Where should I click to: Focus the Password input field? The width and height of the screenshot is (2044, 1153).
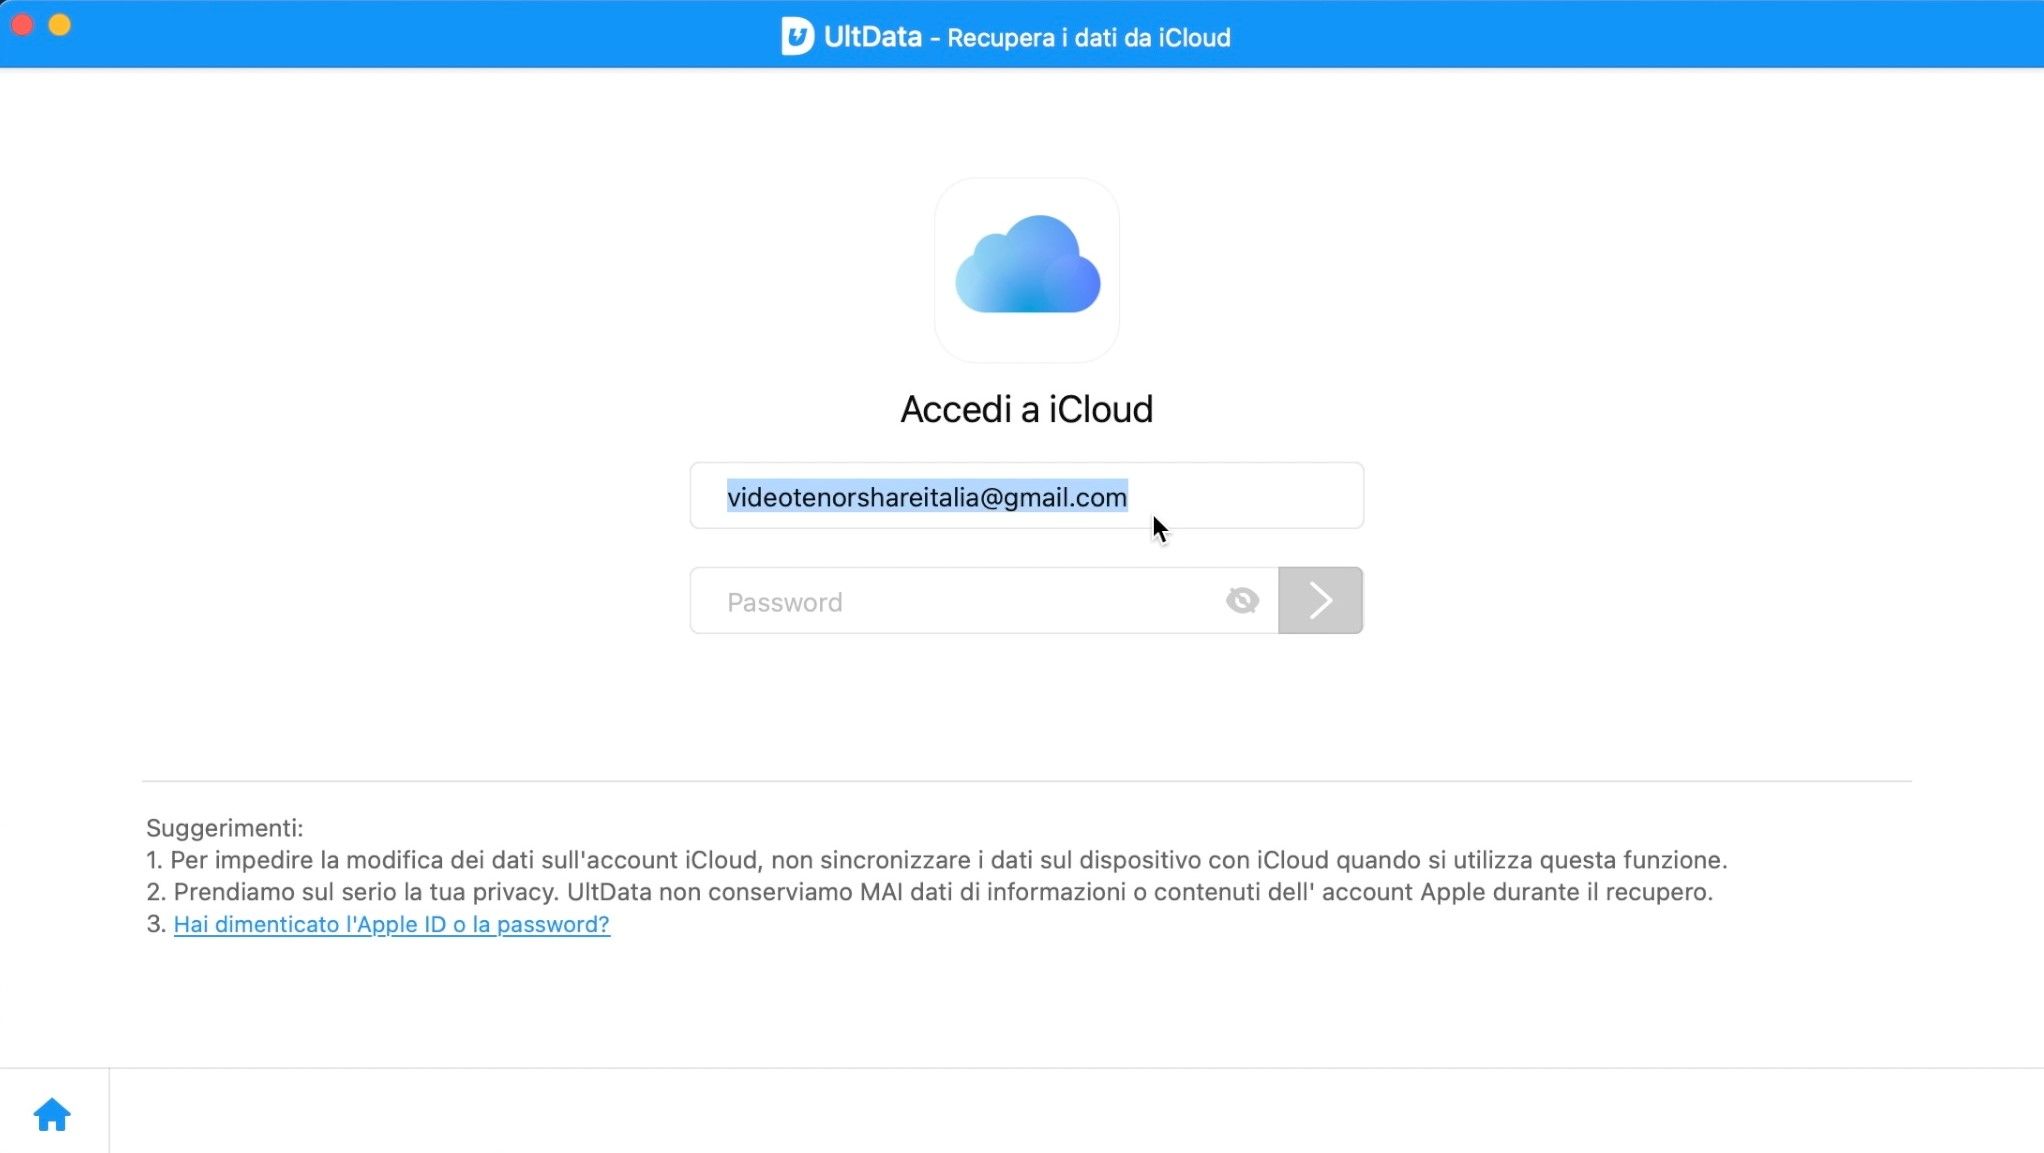click(x=984, y=600)
